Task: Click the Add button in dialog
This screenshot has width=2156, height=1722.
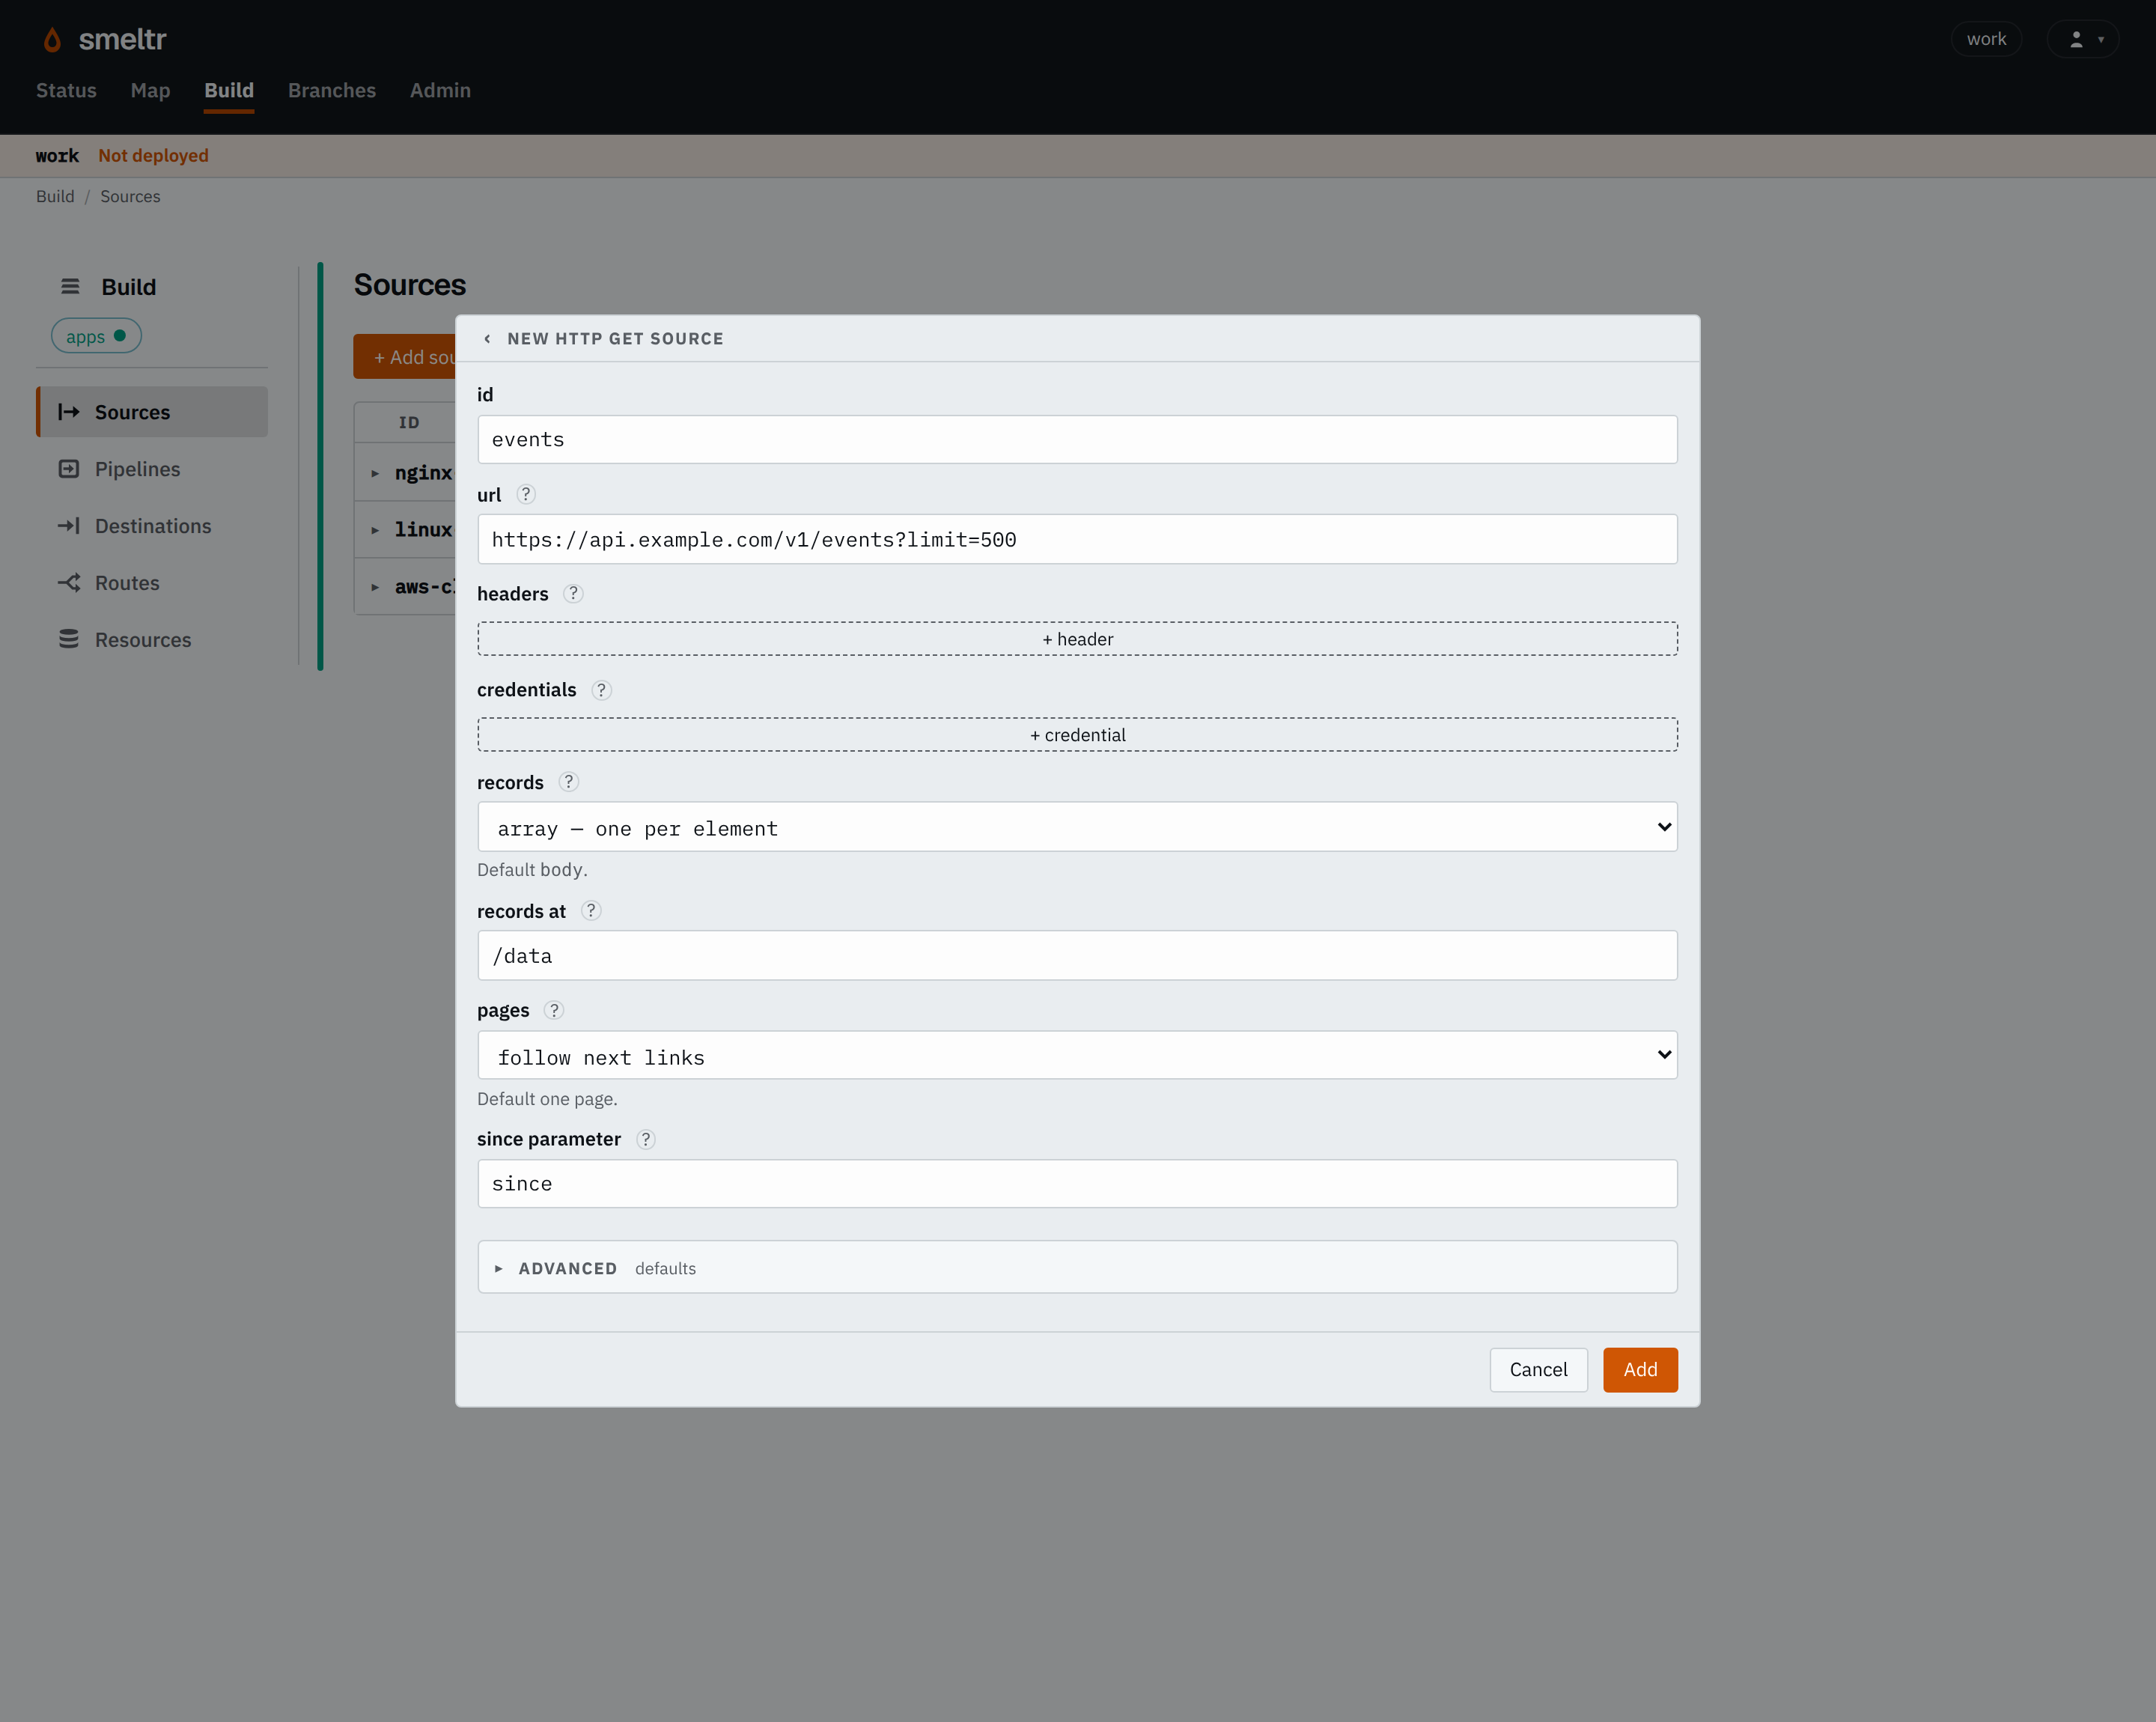Action: pyautogui.click(x=1640, y=1370)
